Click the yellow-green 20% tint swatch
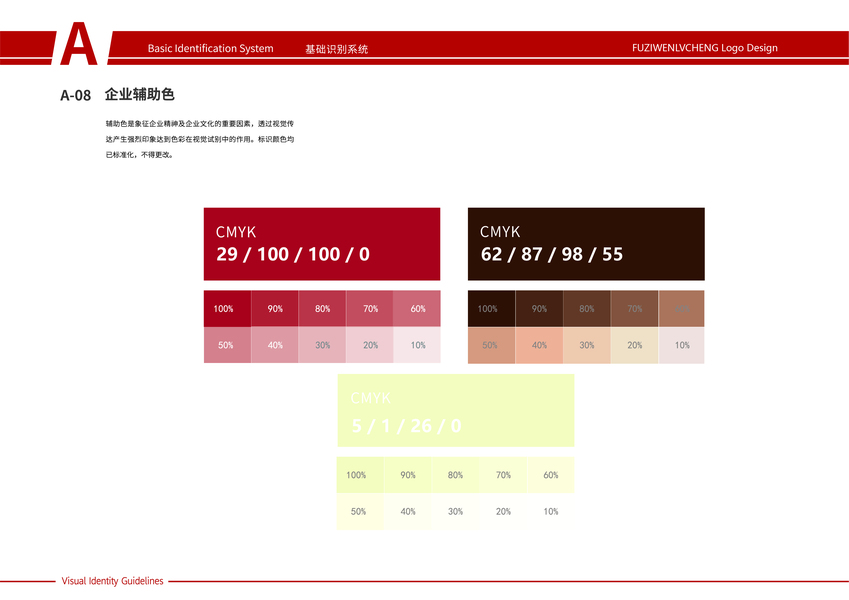The image size is (849, 600). (x=503, y=511)
